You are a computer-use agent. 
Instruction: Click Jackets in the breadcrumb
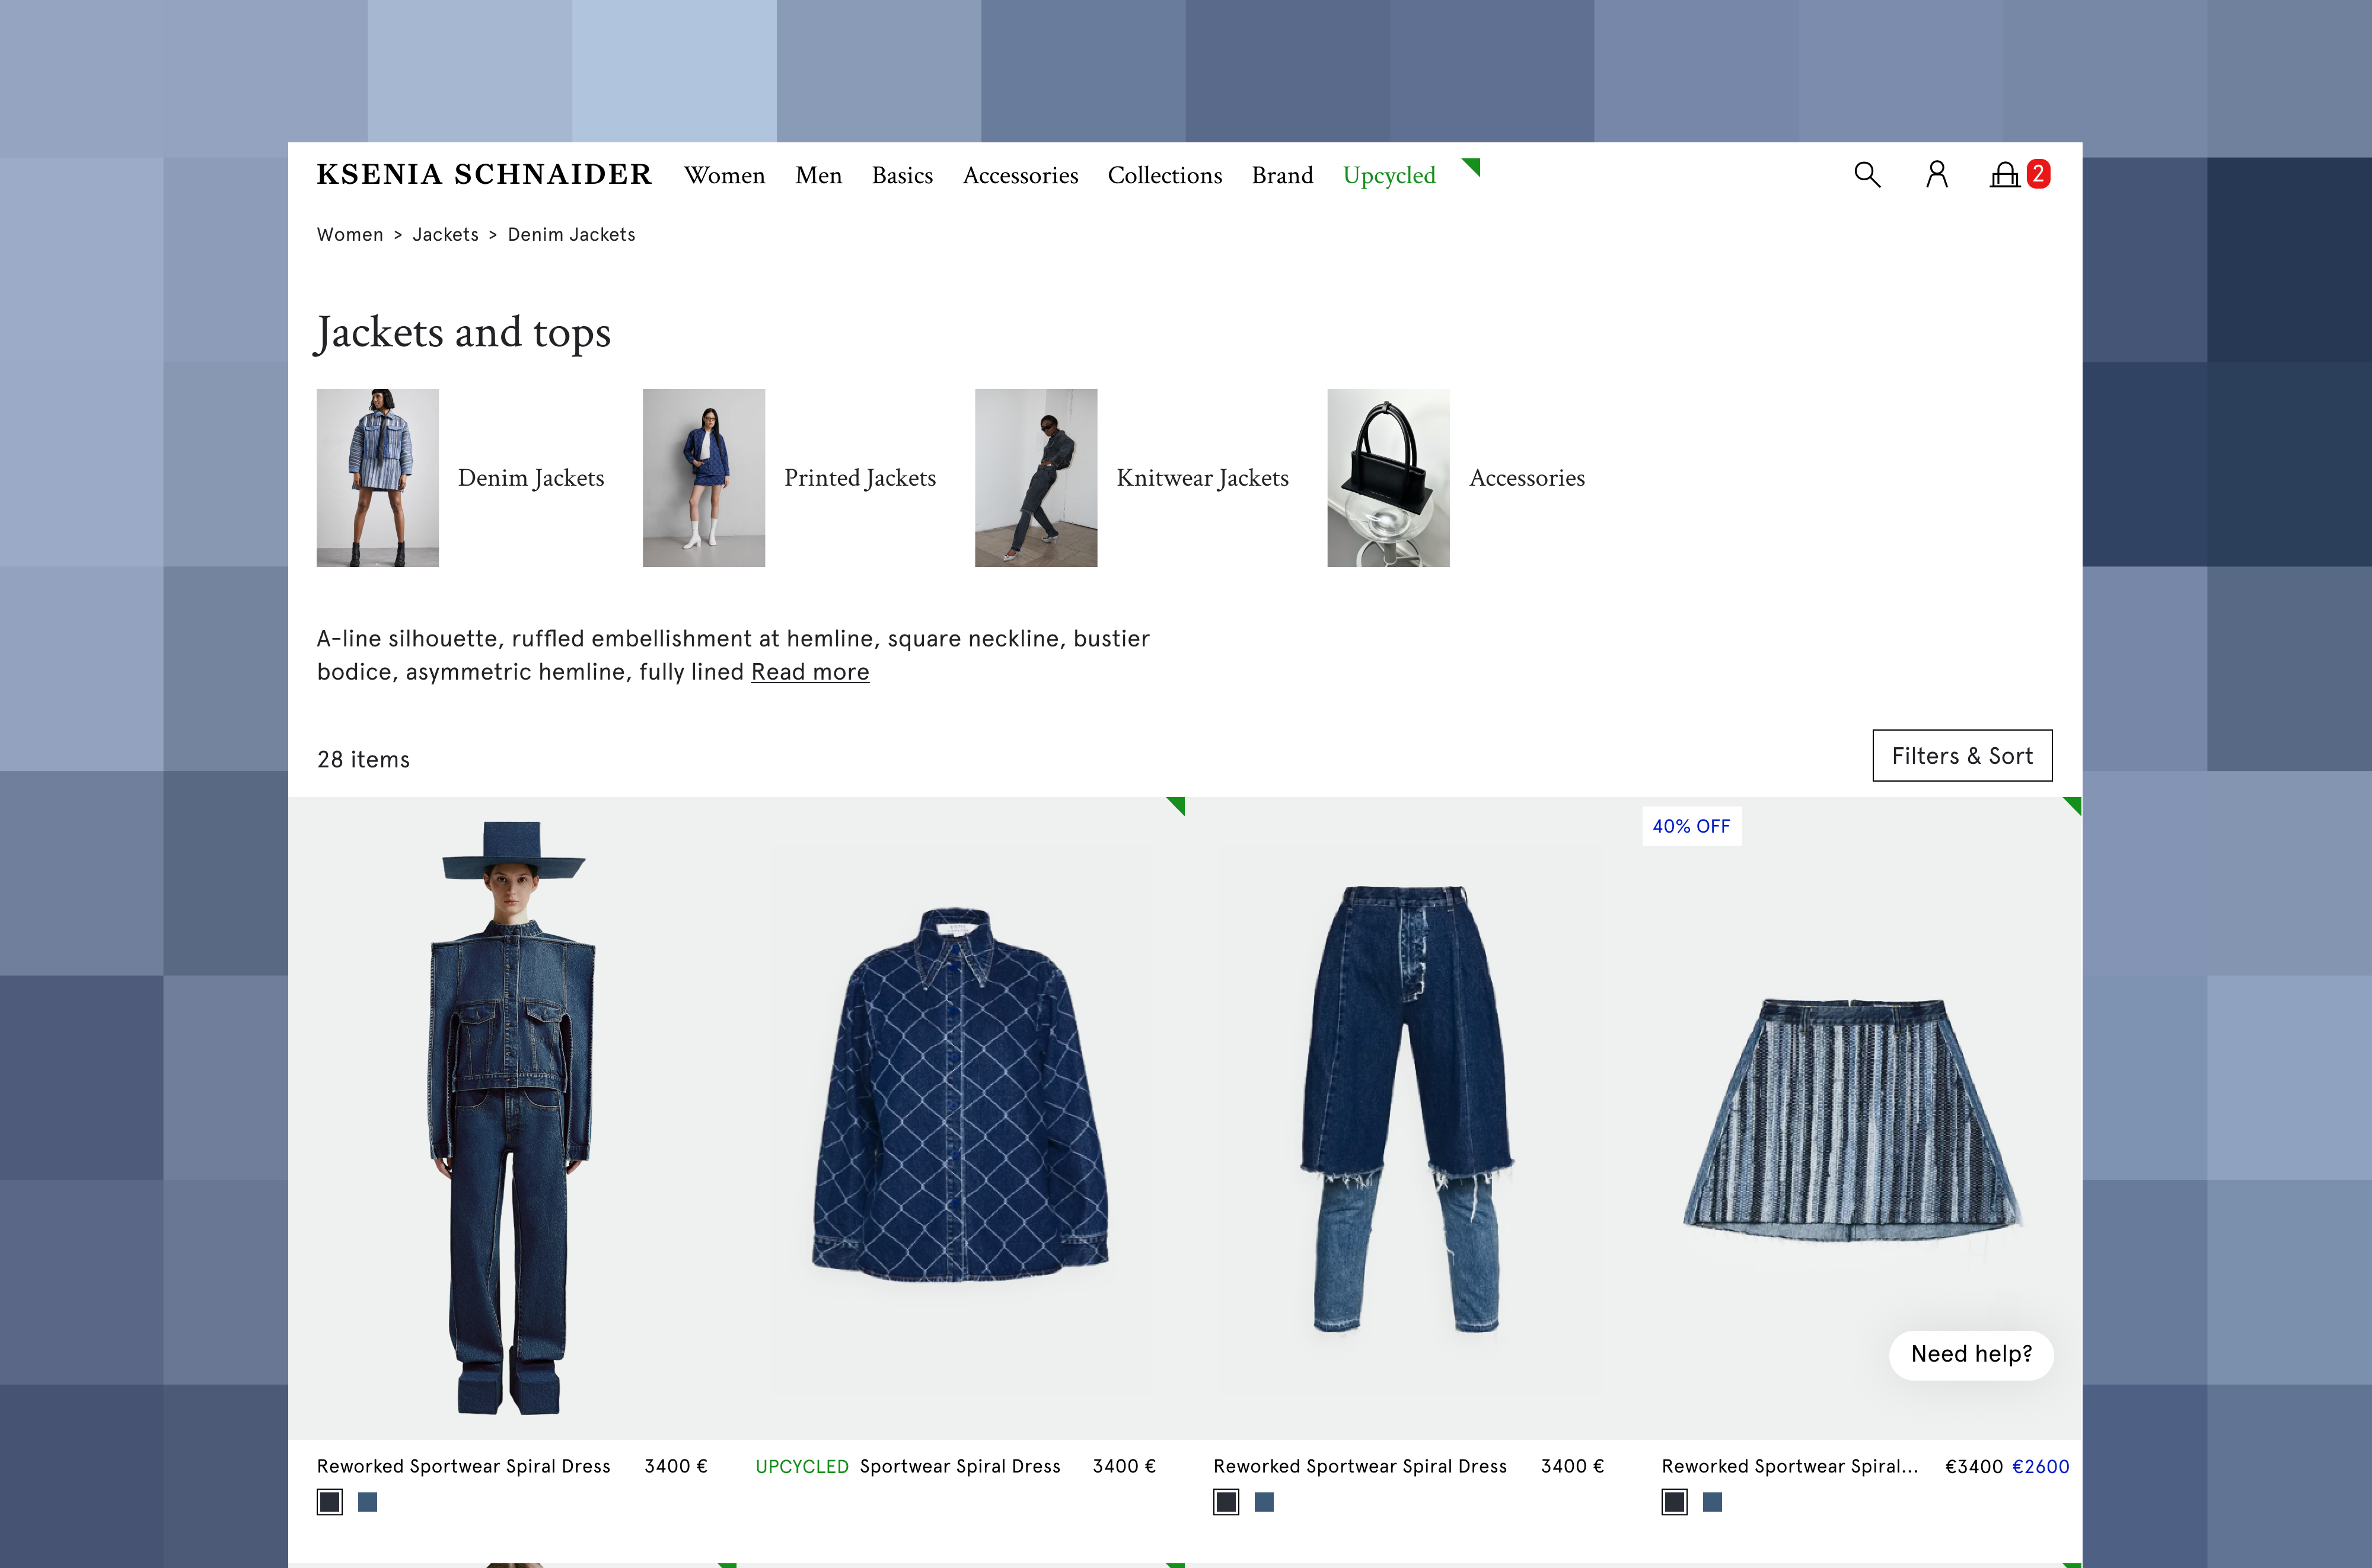(x=445, y=234)
